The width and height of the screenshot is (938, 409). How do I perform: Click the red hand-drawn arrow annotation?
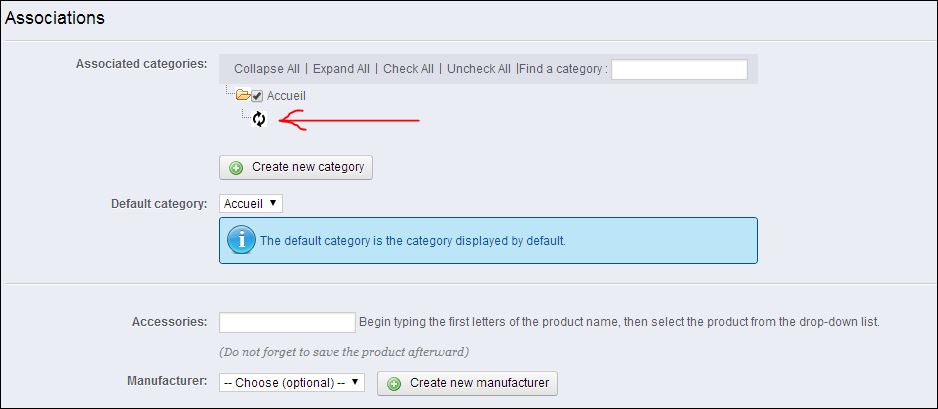coord(349,120)
